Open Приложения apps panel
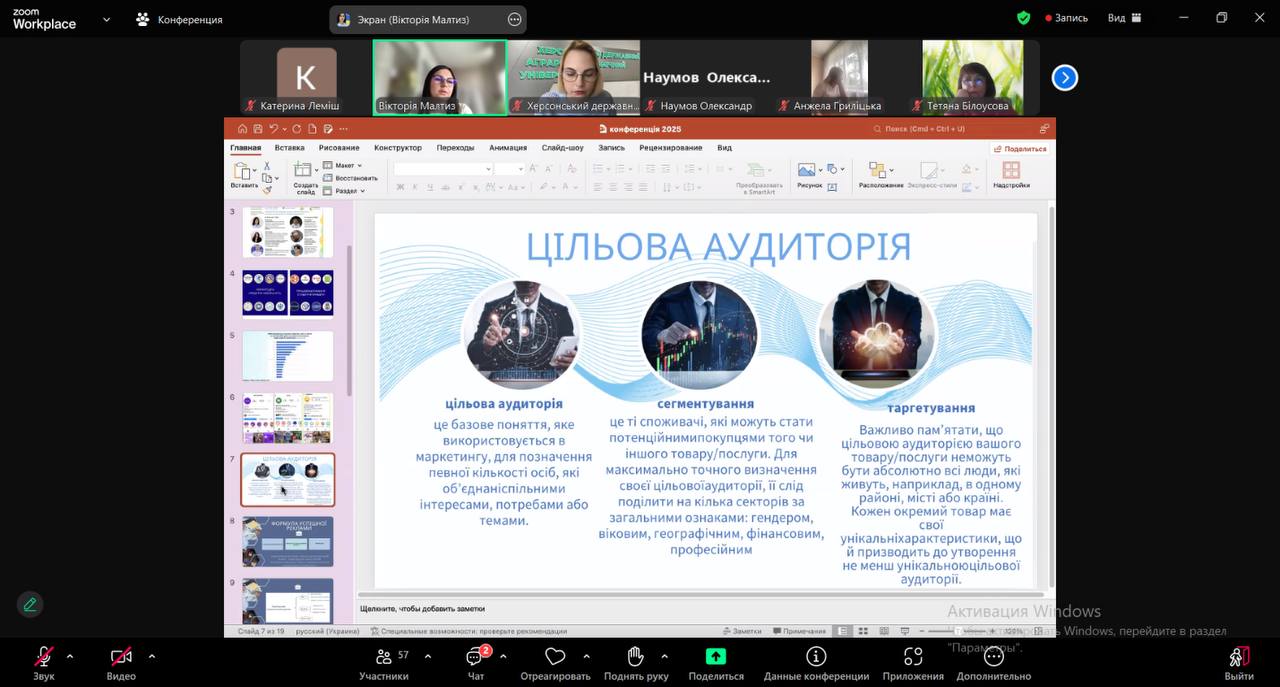Image resolution: width=1280 pixels, height=687 pixels. [913, 662]
